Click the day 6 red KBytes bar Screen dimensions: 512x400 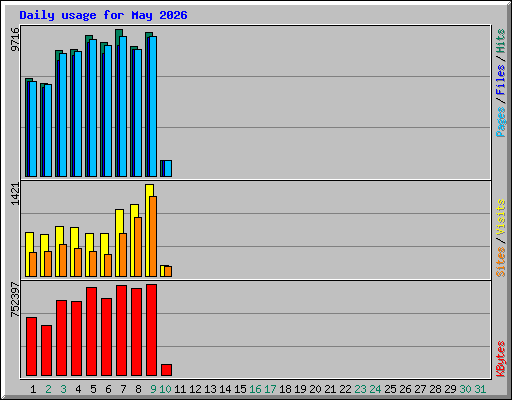click(x=106, y=337)
